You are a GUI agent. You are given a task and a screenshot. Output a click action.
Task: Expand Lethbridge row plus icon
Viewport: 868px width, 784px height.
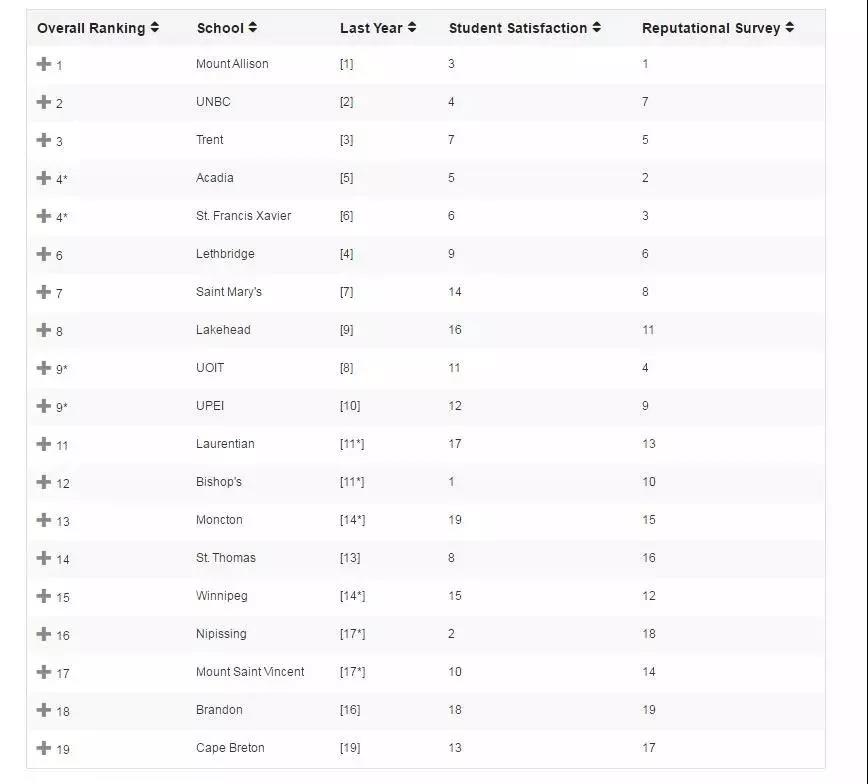click(43, 254)
